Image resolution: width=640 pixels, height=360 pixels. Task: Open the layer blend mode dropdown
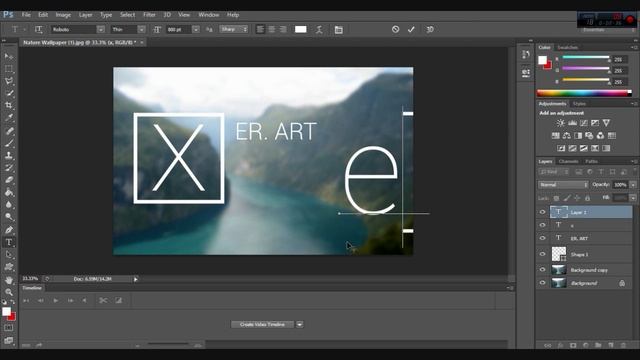pyautogui.click(x=563, y=185)
